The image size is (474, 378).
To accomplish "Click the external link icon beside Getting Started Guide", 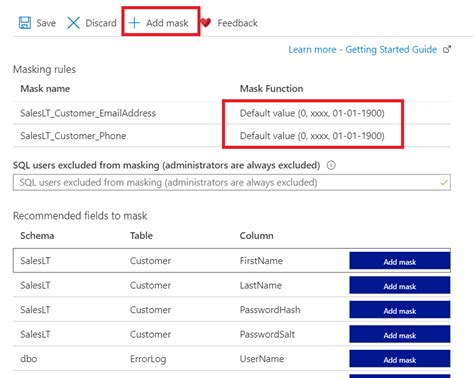I will click(447, 49).
